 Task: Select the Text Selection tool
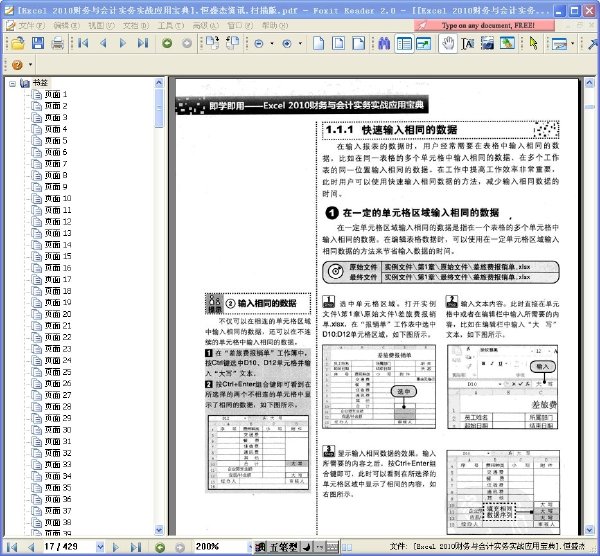[x=468, y=44]
